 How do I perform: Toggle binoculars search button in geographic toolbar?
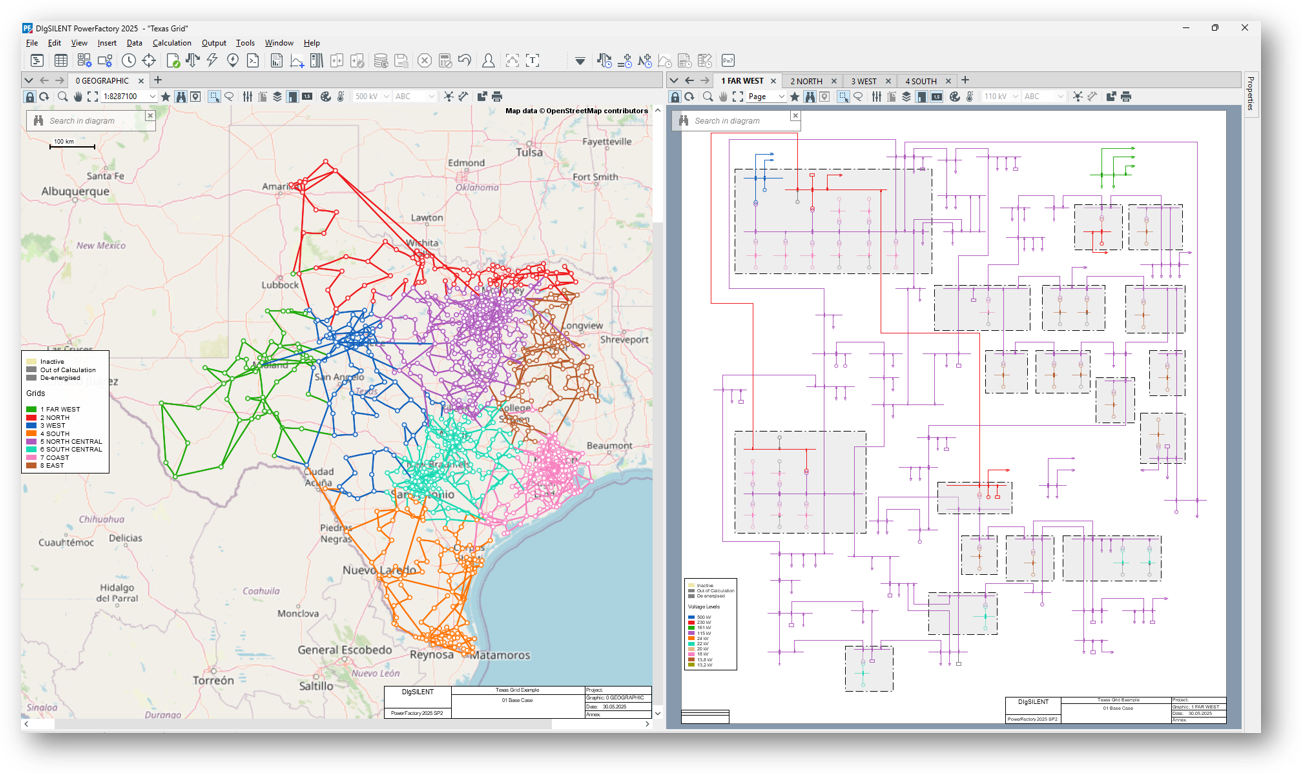181,97
